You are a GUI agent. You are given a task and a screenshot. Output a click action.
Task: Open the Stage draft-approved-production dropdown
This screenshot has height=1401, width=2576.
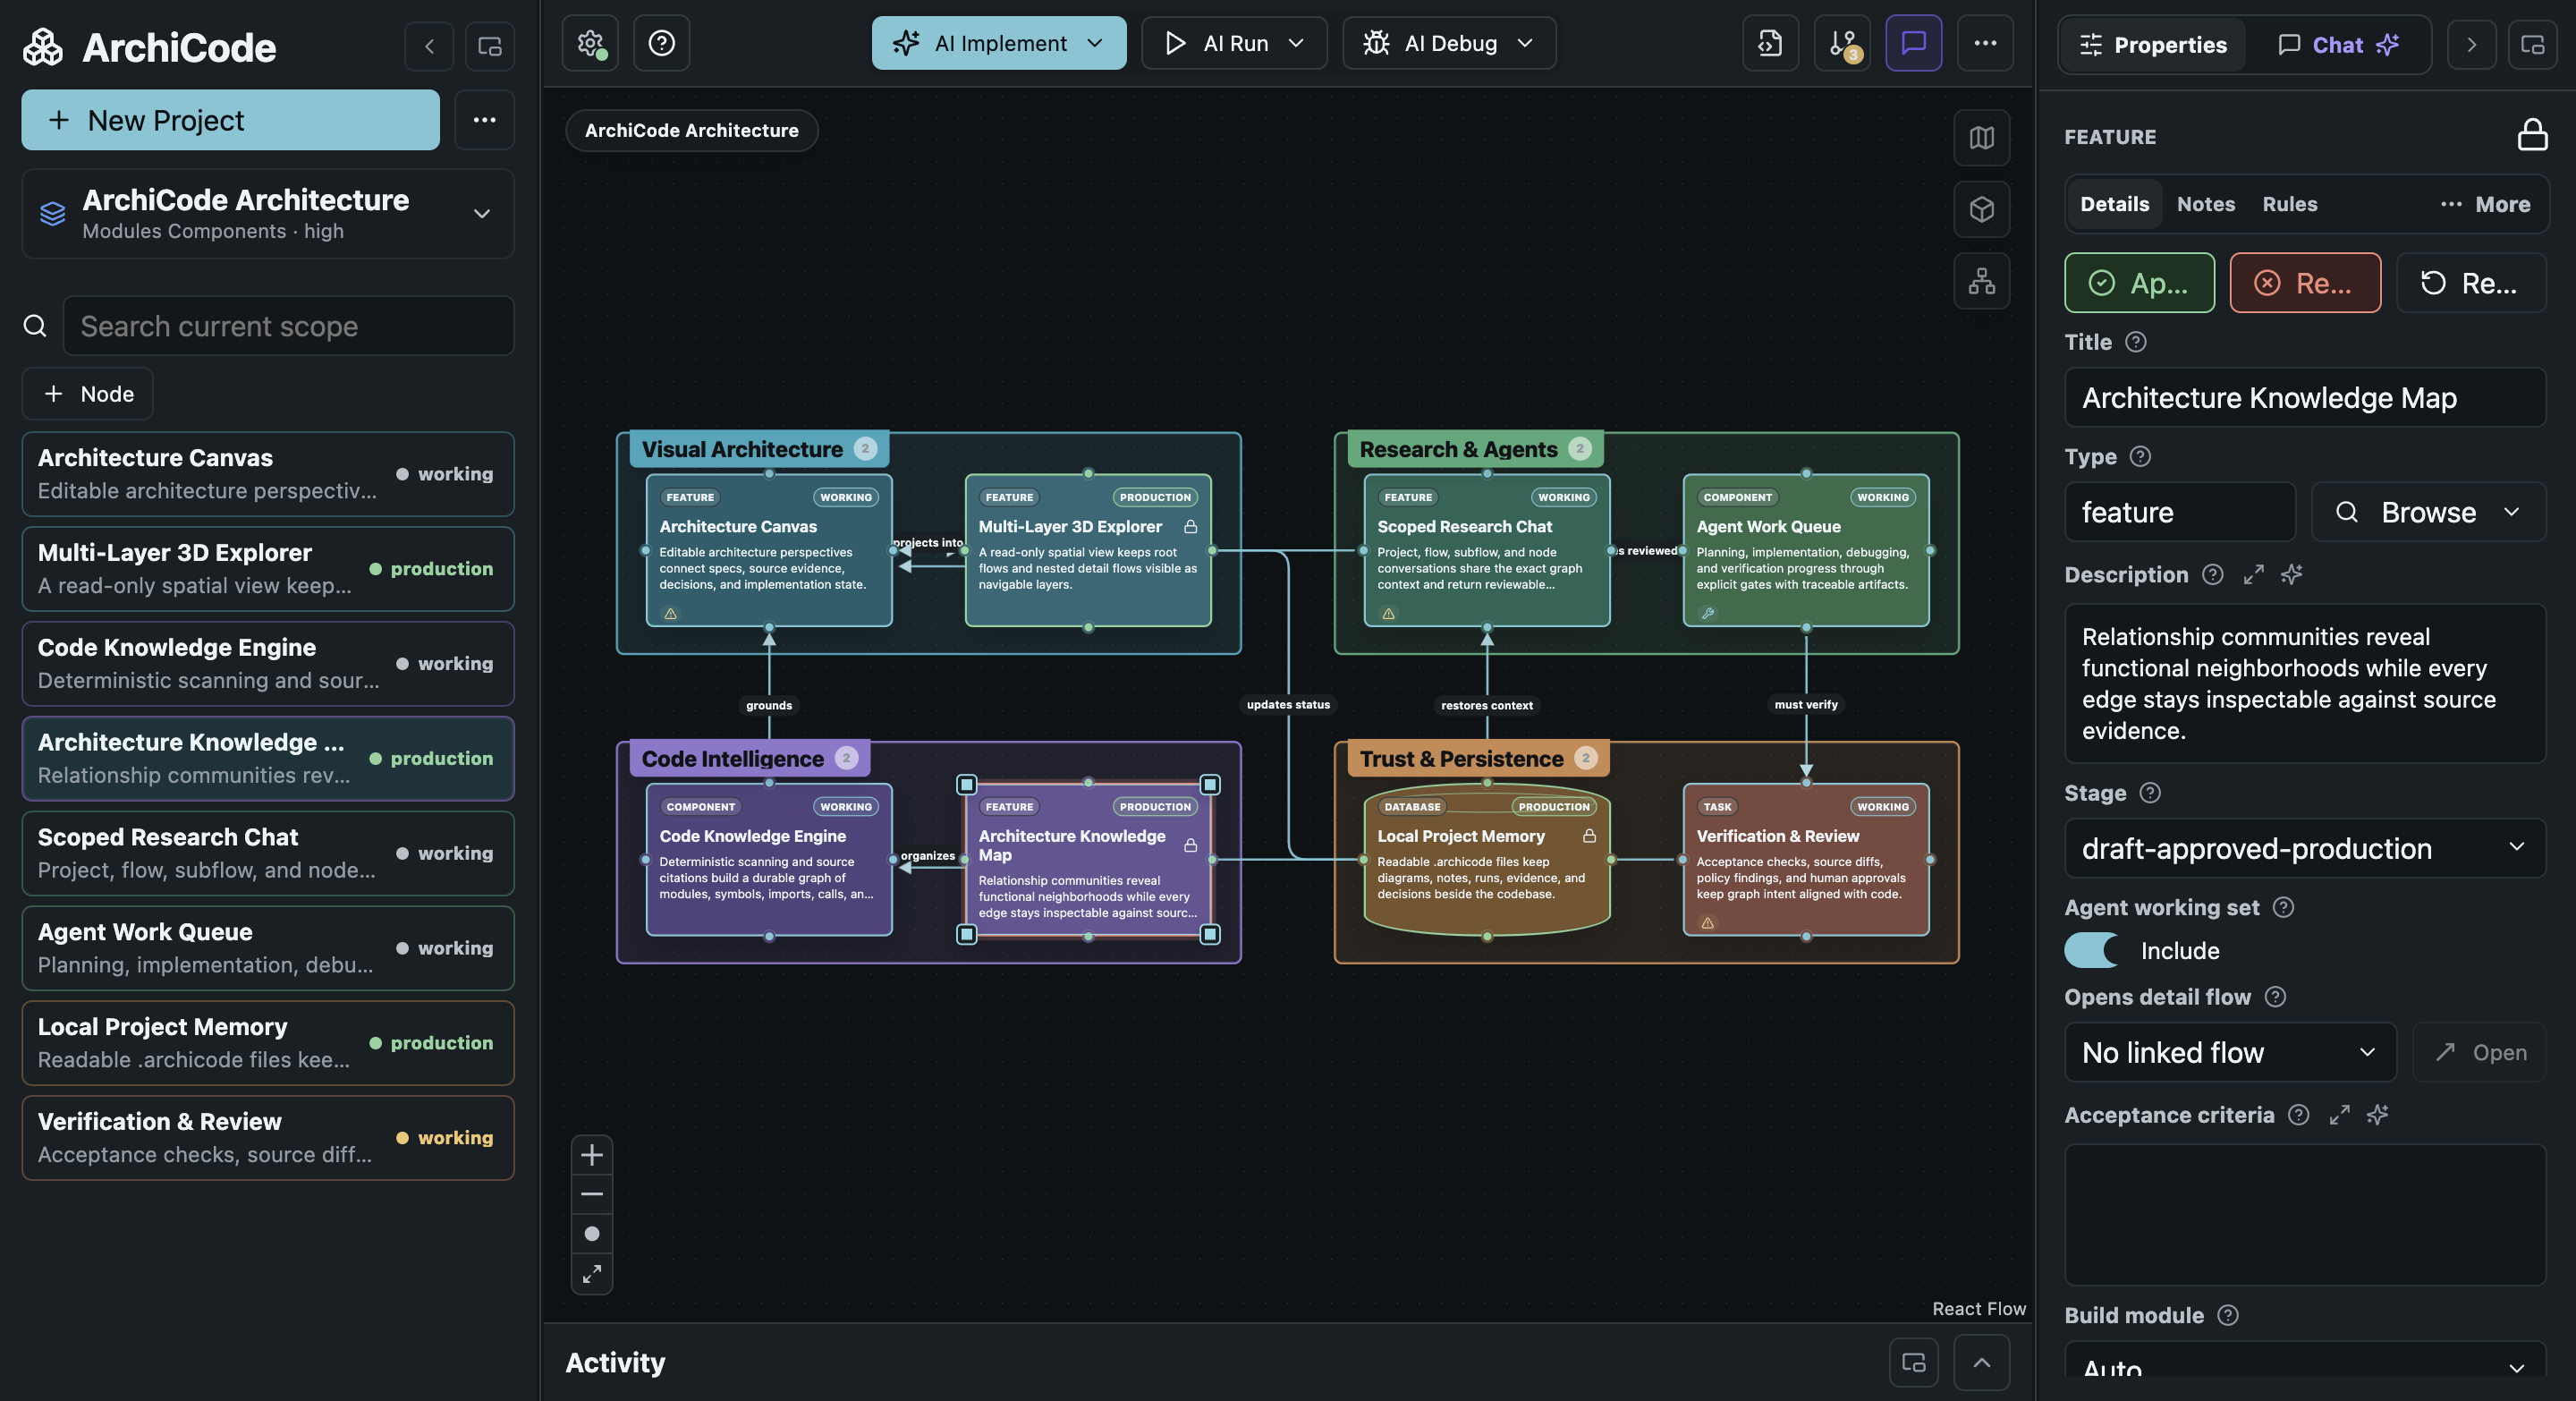click(2304, 848)
